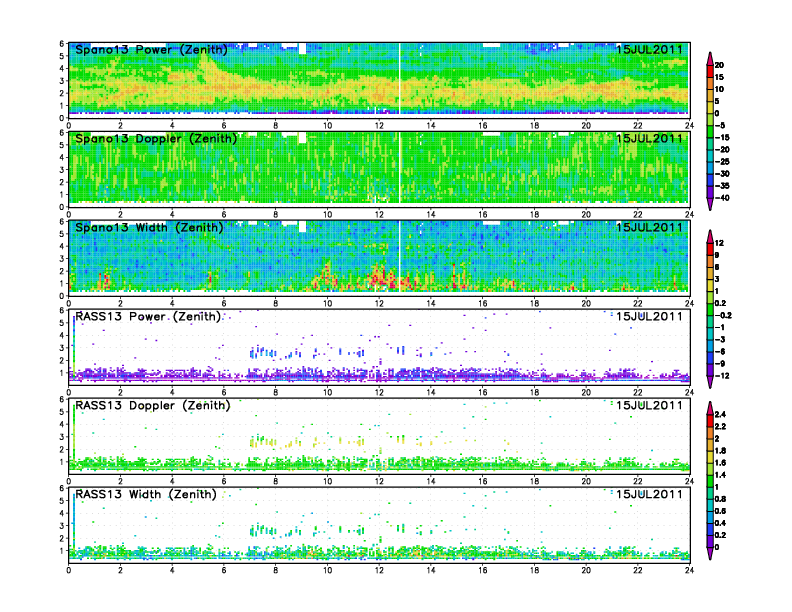Screen dimensions: 792x612
Task: Click the blue echo cluster near hour 7 in RASS13 Power
Action: tap(264, 352)
